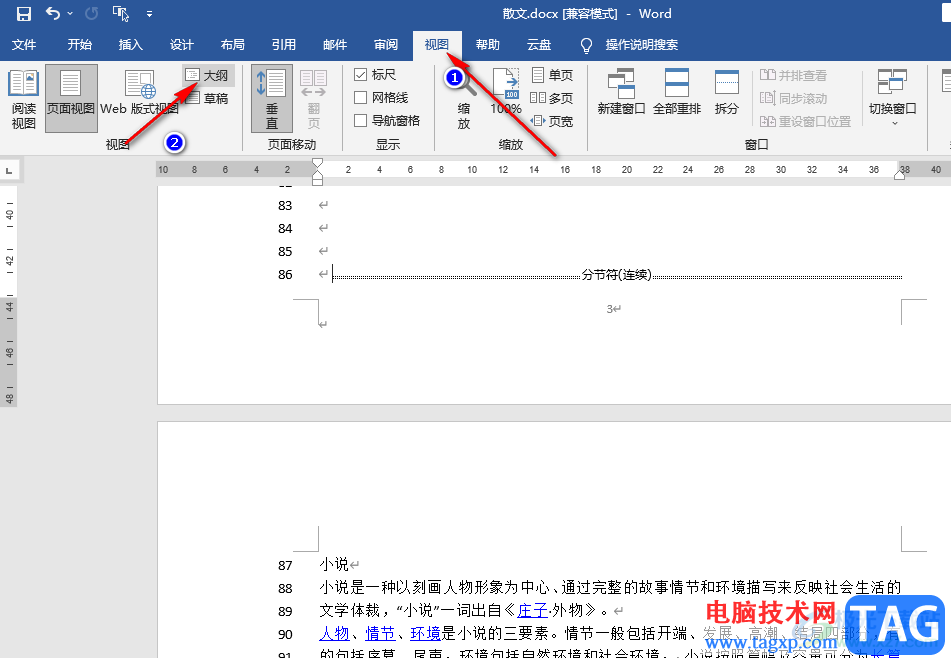Open the 庄子 hyperlink
951x658 pixels.
click(532, 611)
